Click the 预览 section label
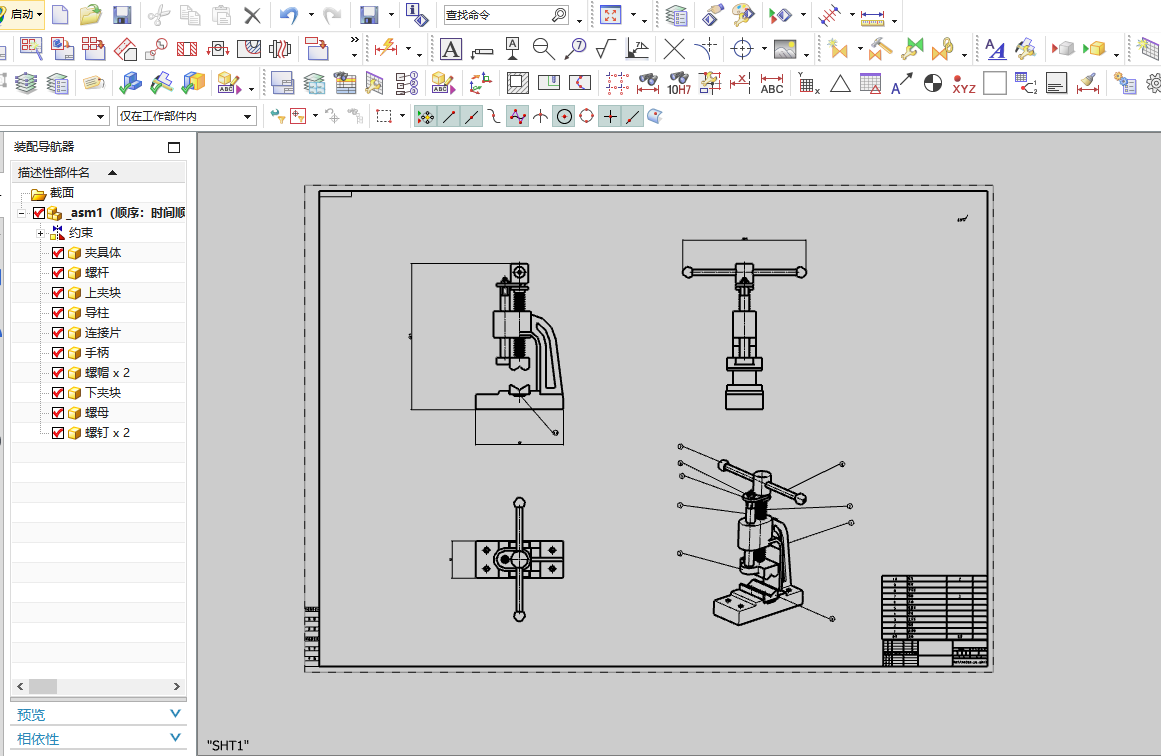This screenshot has width=1161, height=756. [x=31, y=715]
